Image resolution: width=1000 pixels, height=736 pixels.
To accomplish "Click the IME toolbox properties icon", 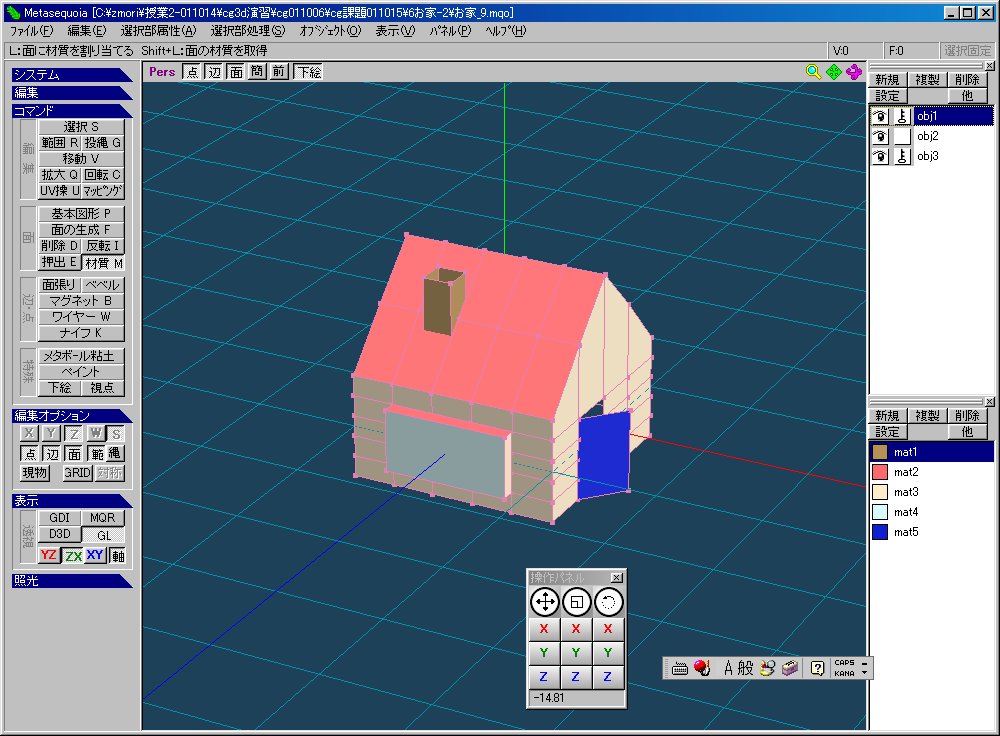I will (x=790, y=668).
